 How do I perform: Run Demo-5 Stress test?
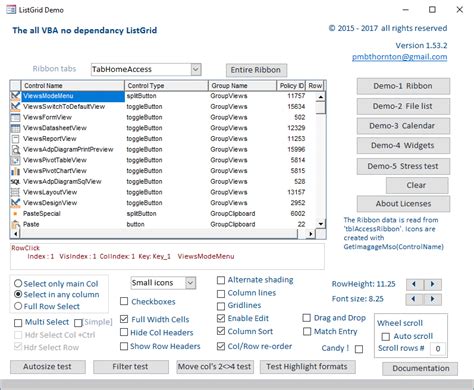click(403, 166)
